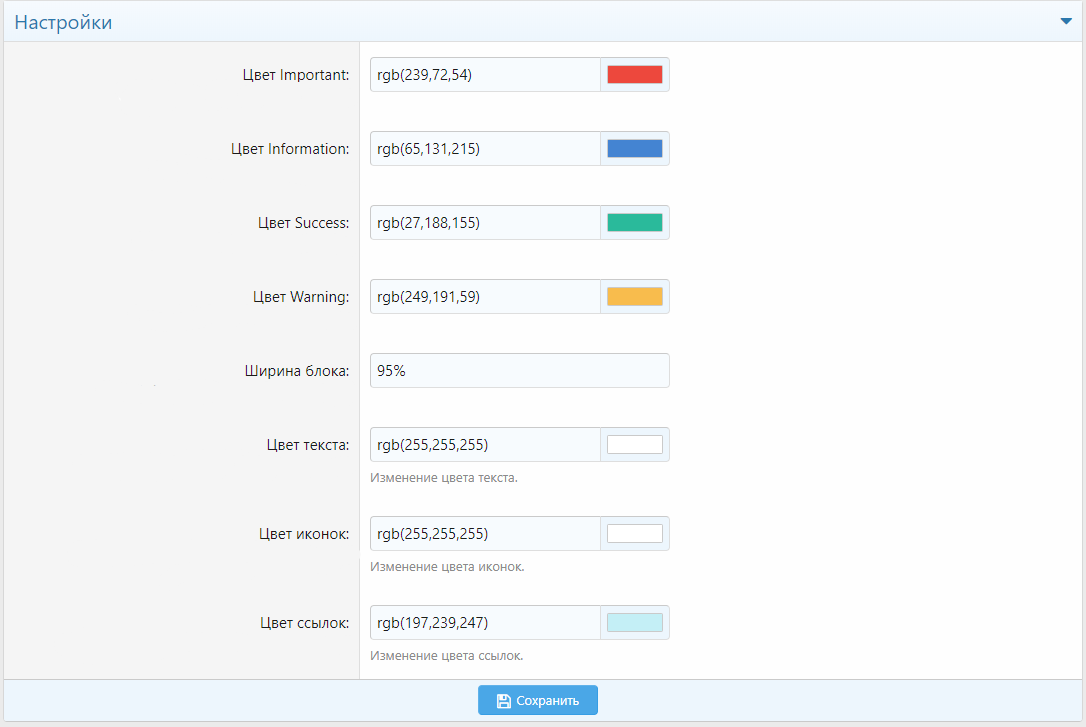Click the Цвет иконок rgb input
Image resolution: width=1086 pixels, height=727 pixels.
pyautogui.click(x=485, y=534)
